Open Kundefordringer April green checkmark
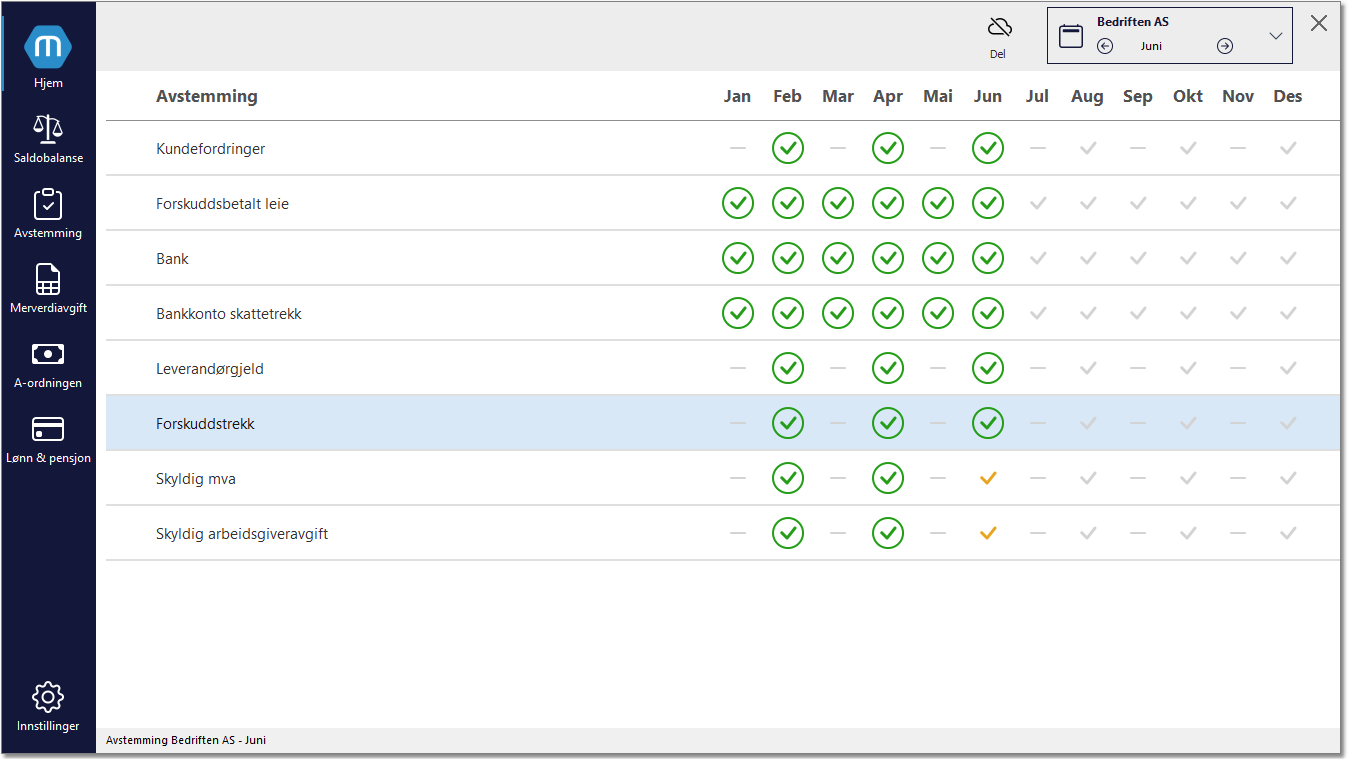Viewport: 1348px width, 761px height. 888,148
